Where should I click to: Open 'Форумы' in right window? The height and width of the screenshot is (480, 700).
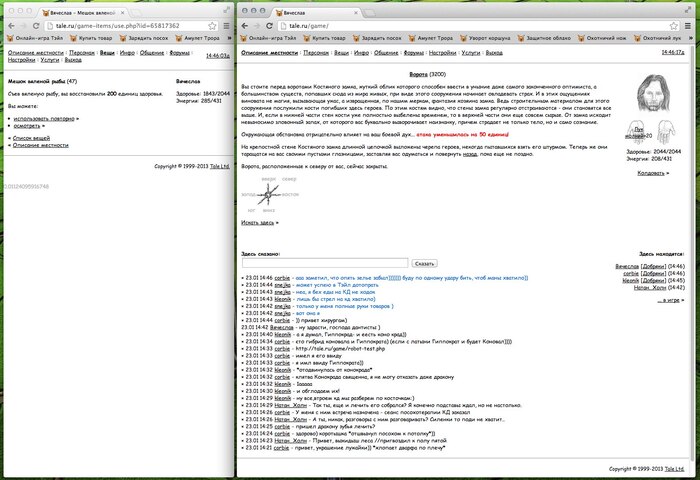click(414, 53)
